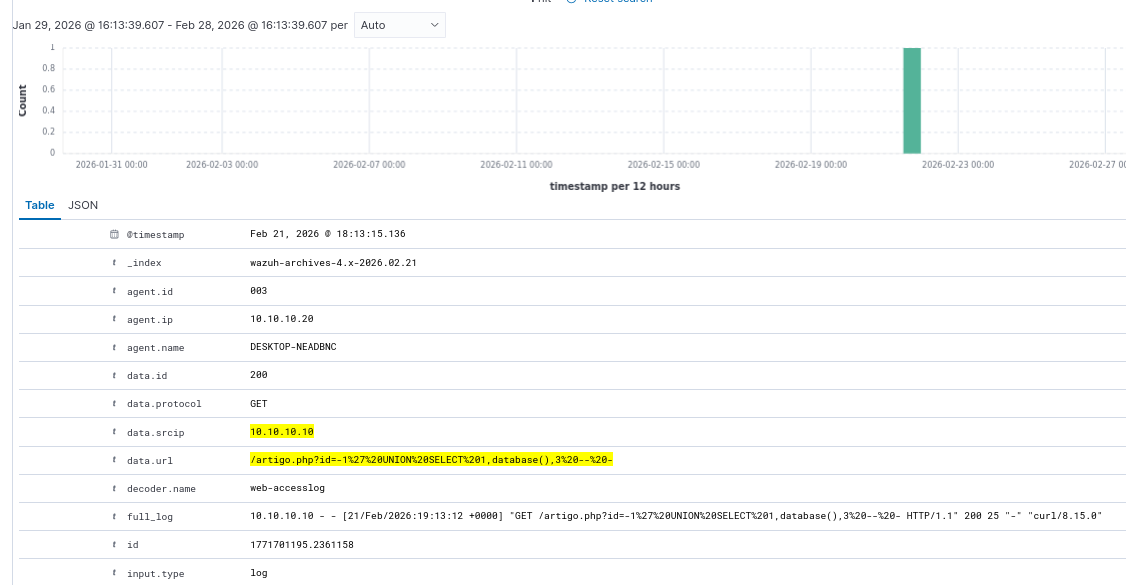Click the data.url field name
This screenshot has height=585, width=1126.
pyautogui.click(x=150, y=460)
